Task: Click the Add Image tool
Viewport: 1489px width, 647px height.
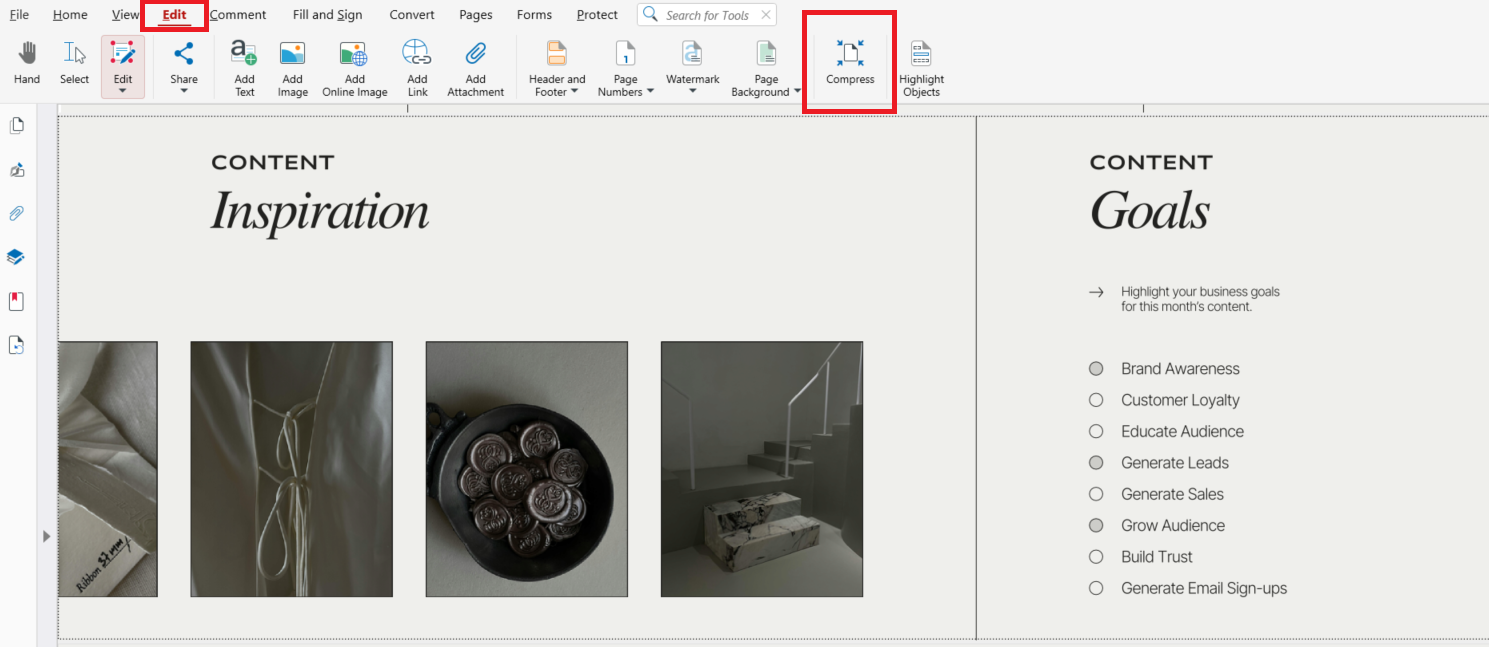Action: click(x=291, y=66)
